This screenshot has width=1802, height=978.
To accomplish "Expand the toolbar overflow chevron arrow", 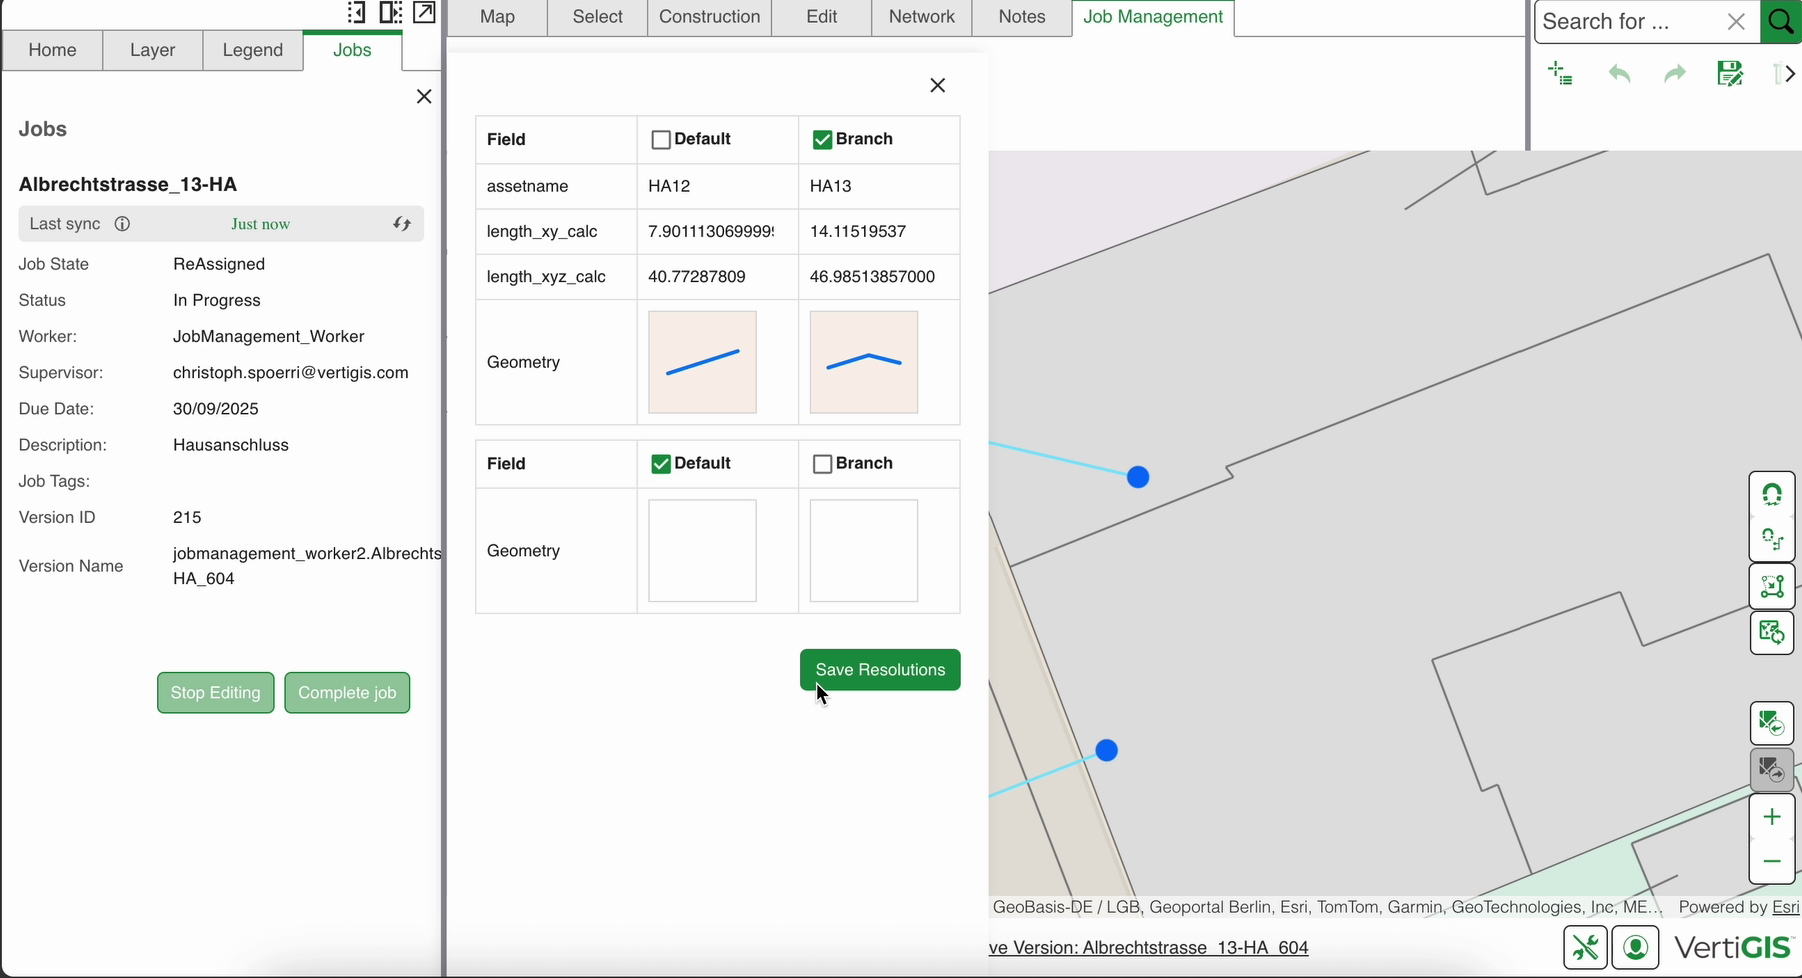I will (1785, 74).
